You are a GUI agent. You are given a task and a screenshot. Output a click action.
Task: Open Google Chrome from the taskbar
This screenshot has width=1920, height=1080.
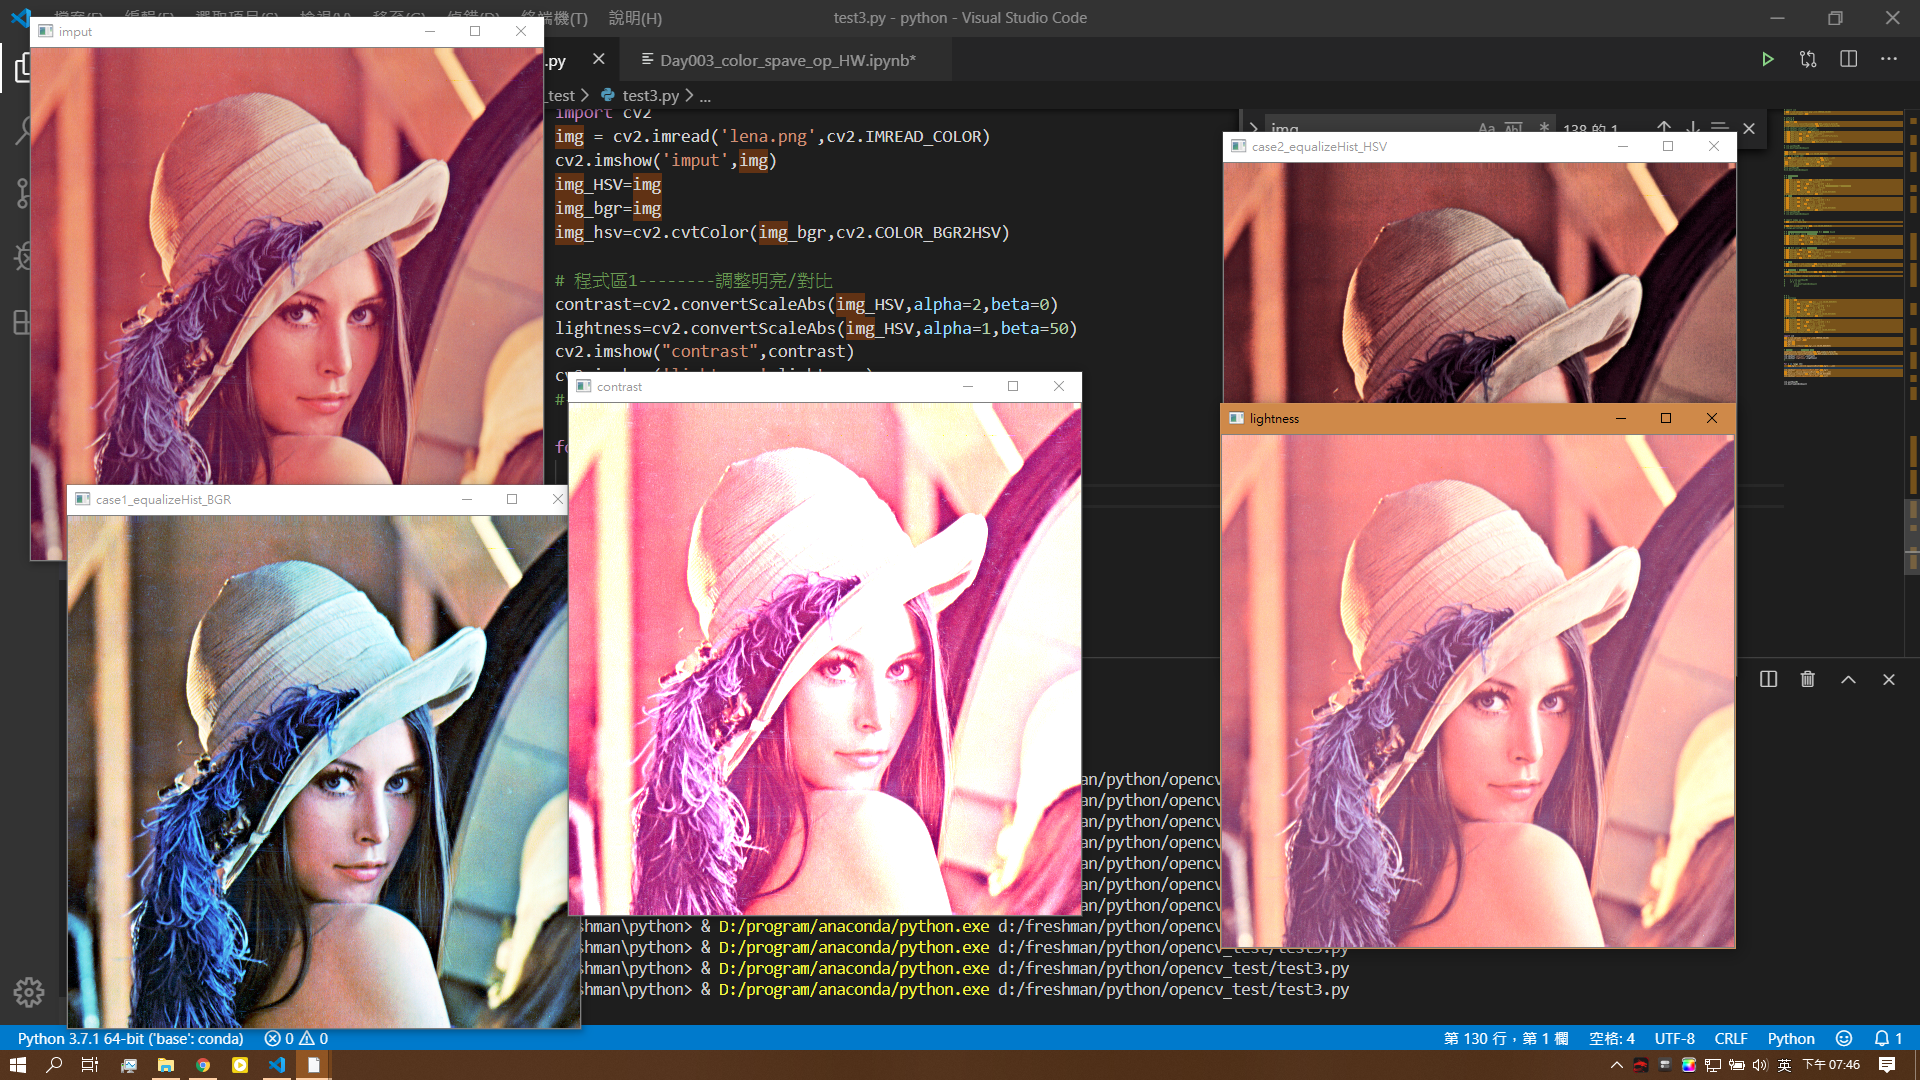point(203,1065)
